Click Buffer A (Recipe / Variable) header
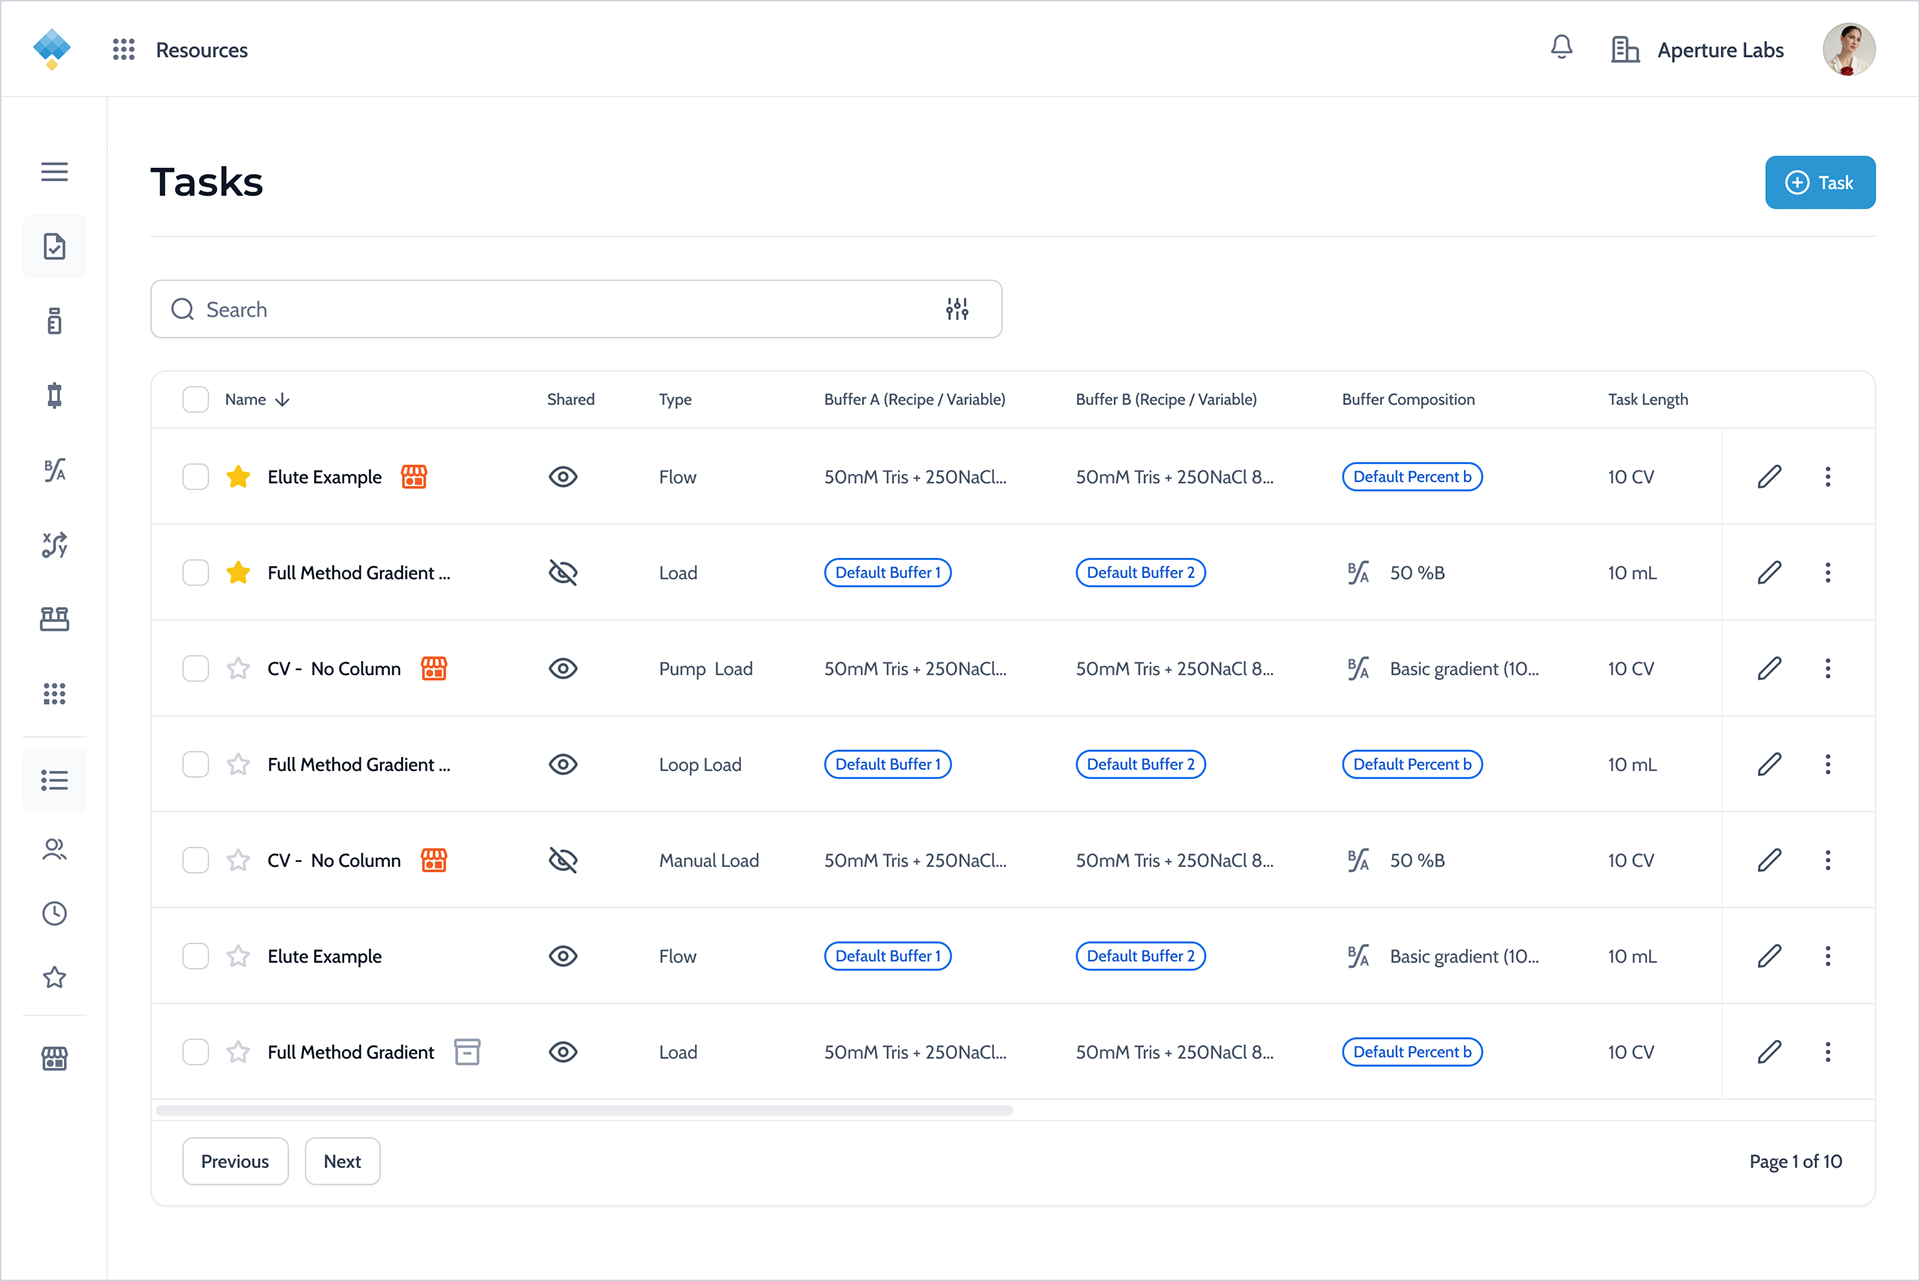1920x1281 pixels. 915,400
